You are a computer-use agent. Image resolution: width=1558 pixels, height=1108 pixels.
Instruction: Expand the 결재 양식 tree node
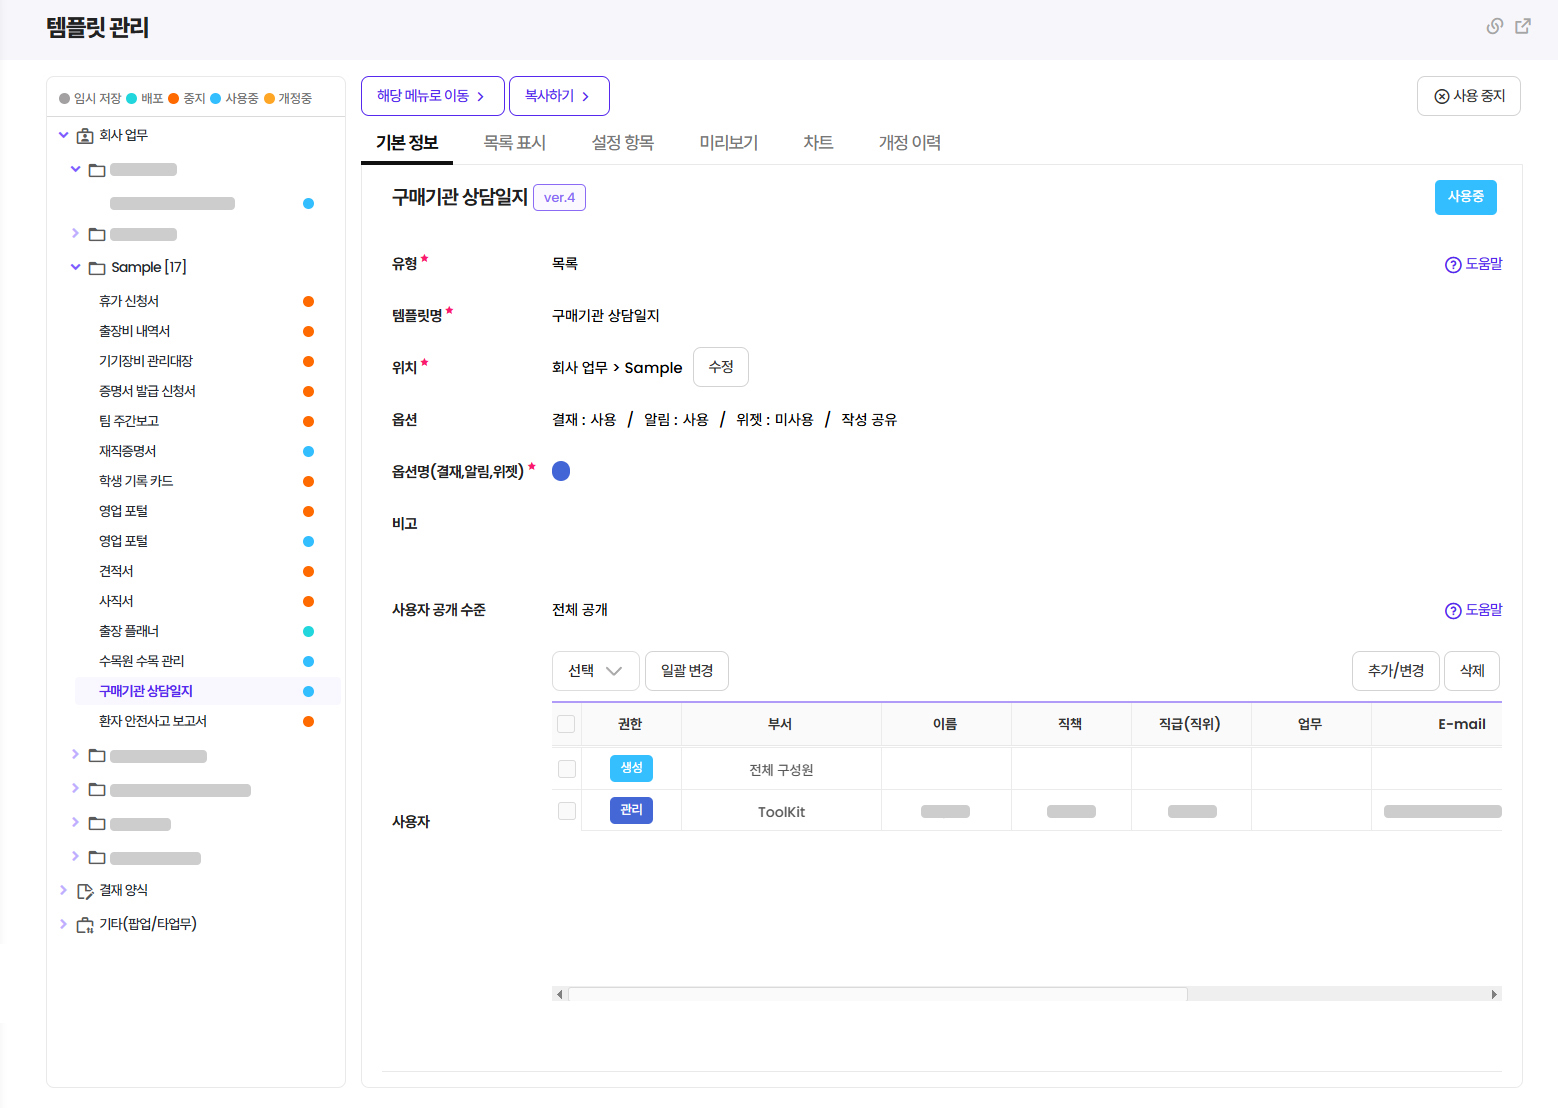pyautogui.click(x=63, y=890)
